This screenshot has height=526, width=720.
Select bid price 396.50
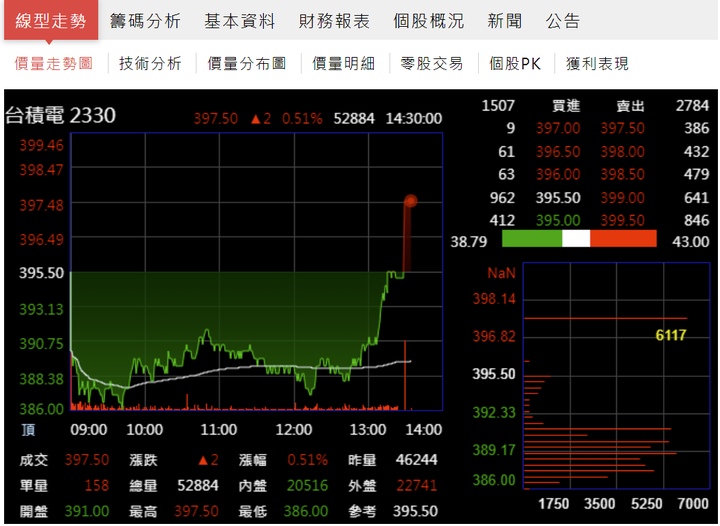click(x=558, y=151)
